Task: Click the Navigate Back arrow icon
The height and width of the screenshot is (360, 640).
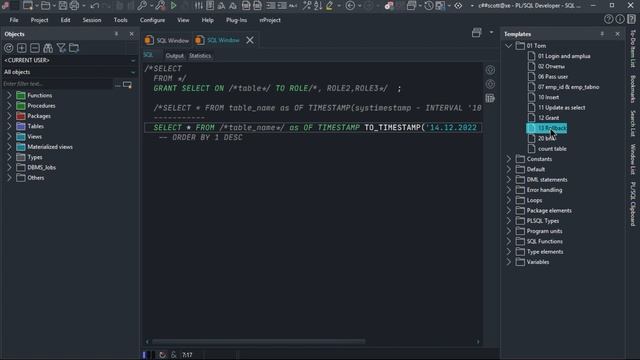Action: click(350, 5)
